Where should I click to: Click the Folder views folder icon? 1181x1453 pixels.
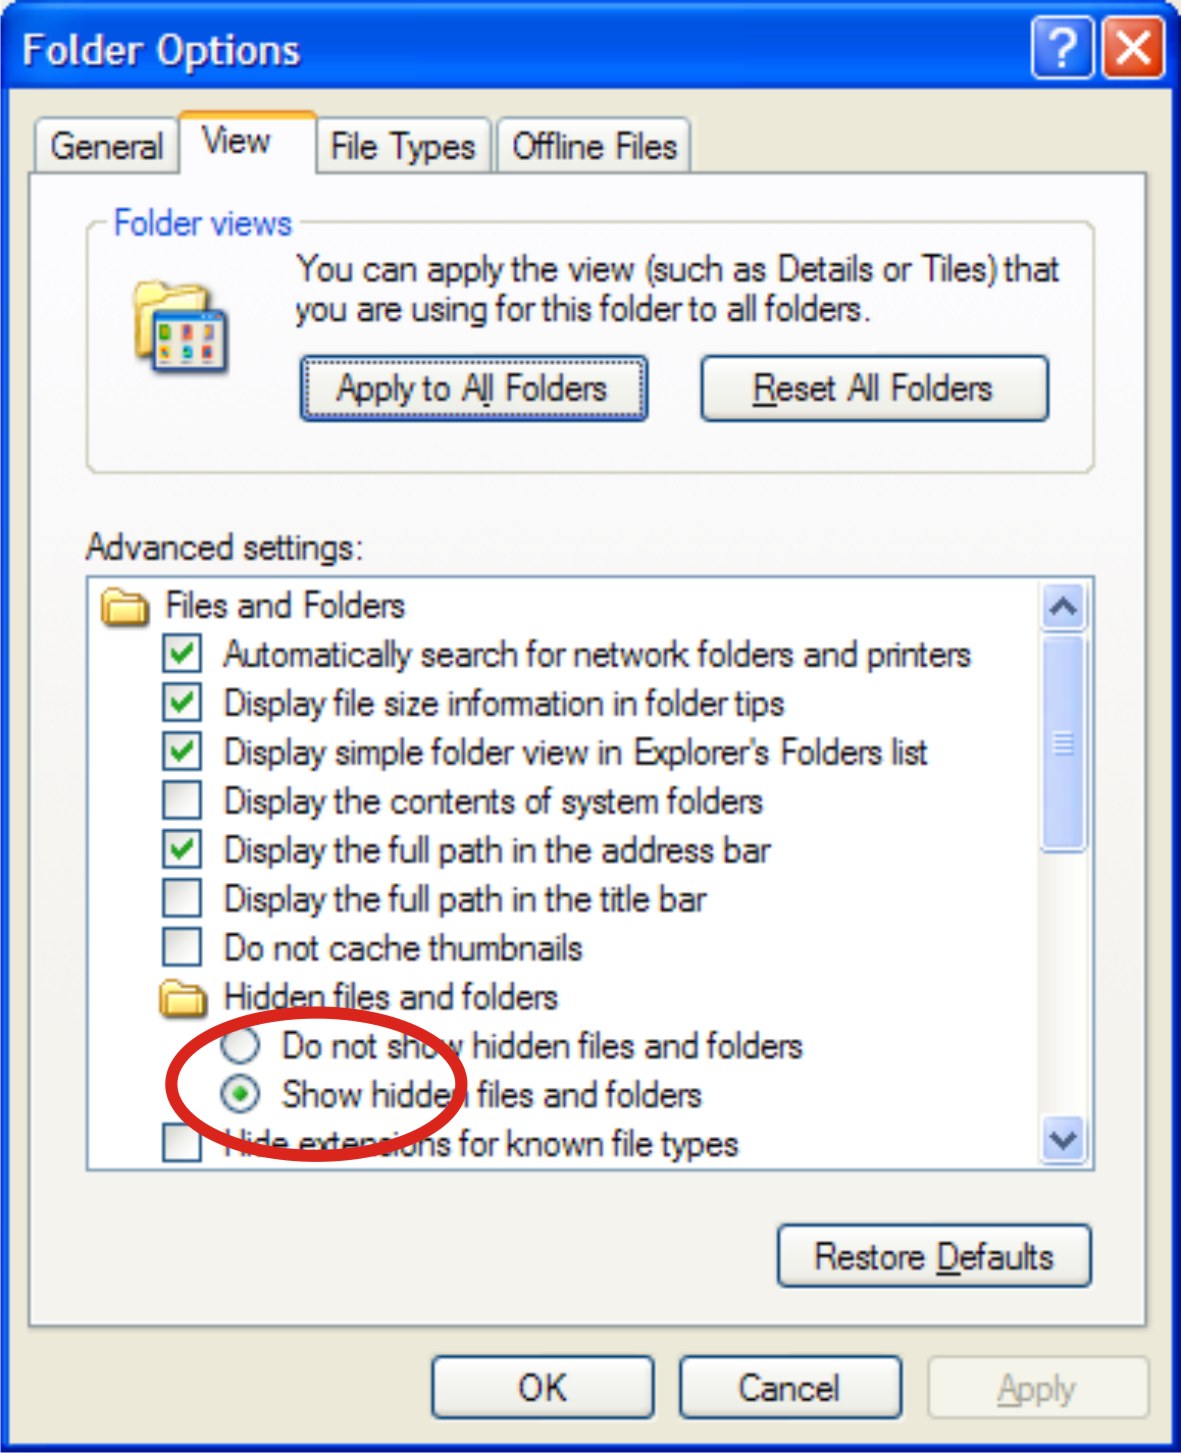click(x=180, y=327)
